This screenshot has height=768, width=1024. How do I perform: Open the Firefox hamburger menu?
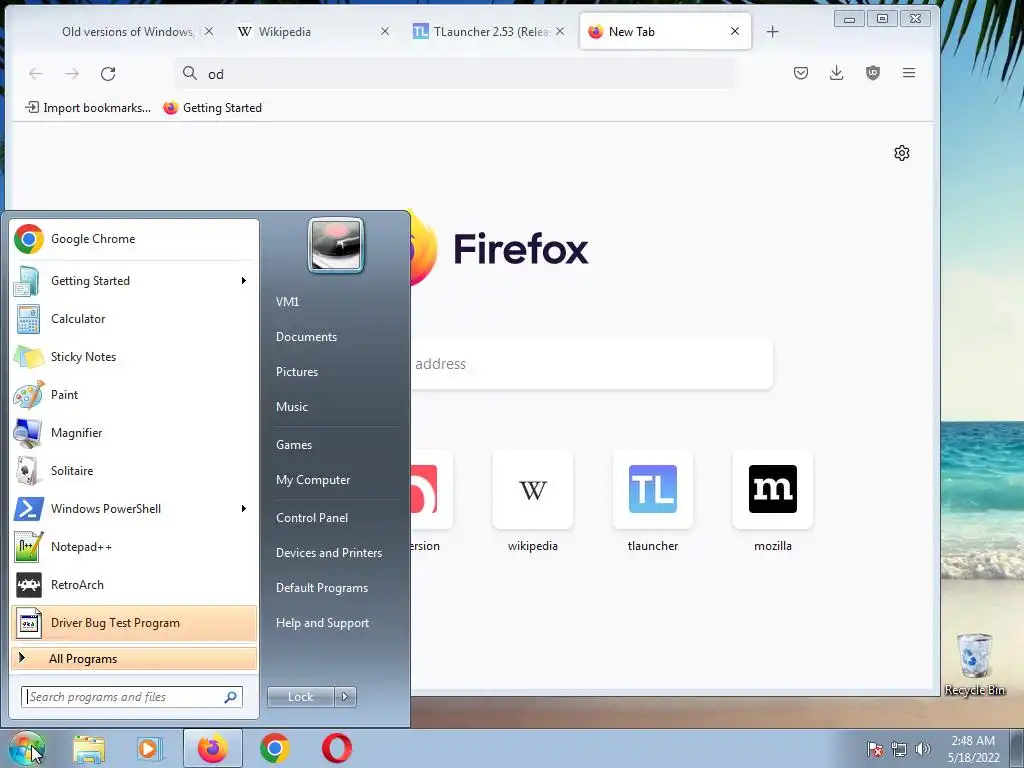coord(908,73)
